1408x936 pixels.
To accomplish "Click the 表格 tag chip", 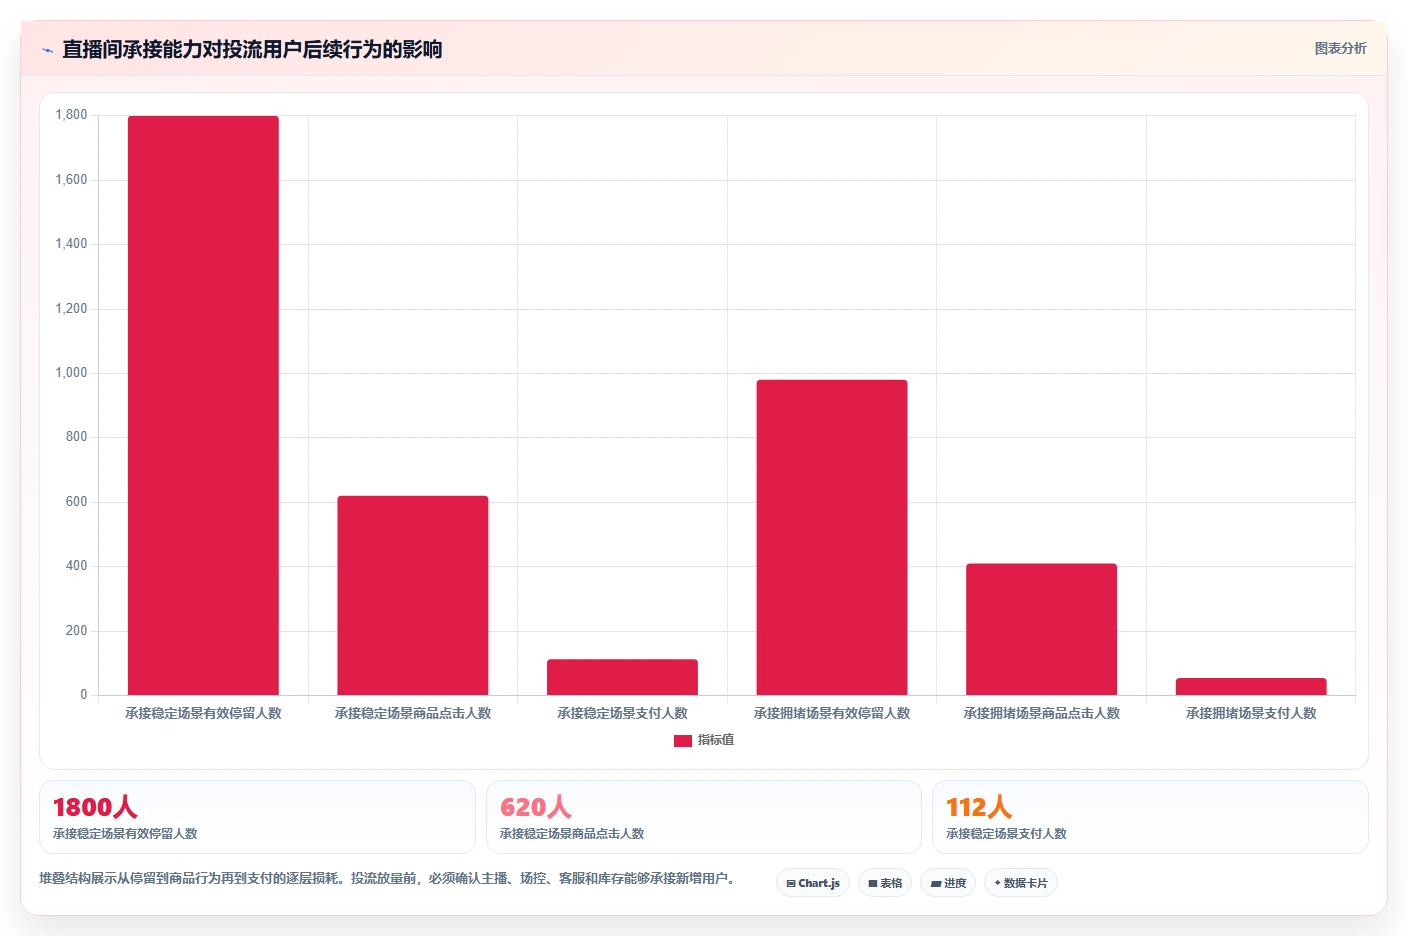I will [885, 883].
